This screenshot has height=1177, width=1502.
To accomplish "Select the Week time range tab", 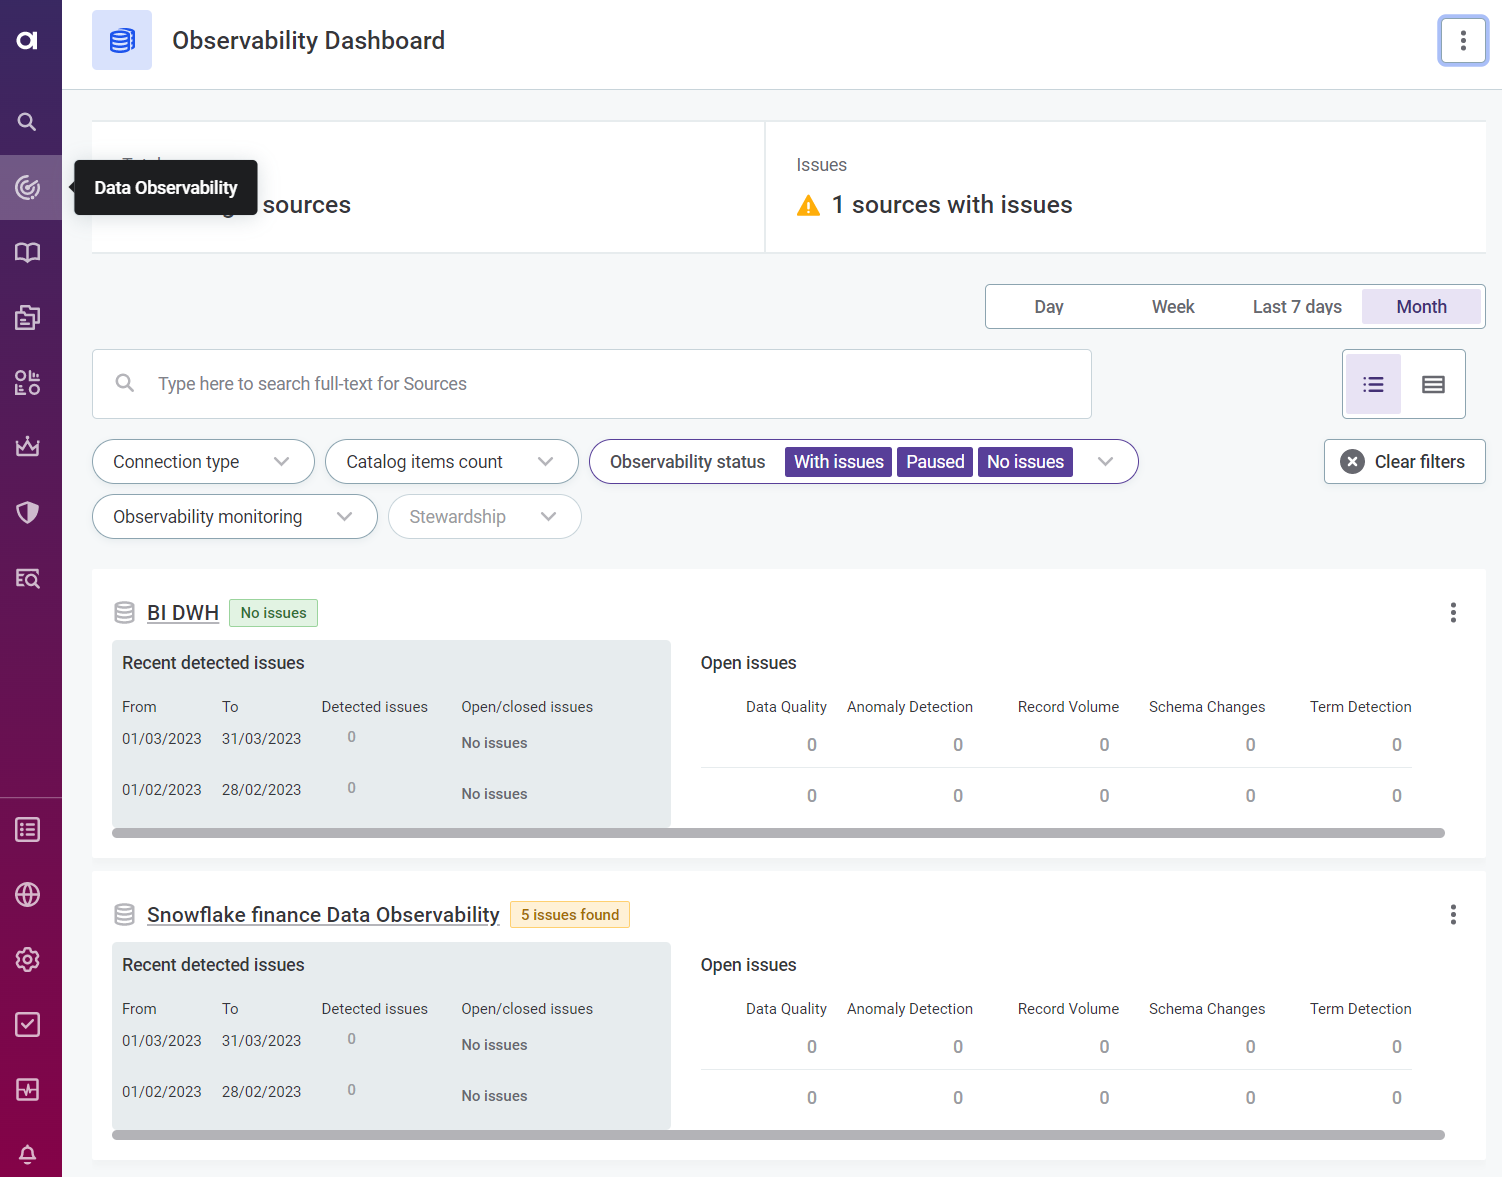I will (x=1172, y=307).
